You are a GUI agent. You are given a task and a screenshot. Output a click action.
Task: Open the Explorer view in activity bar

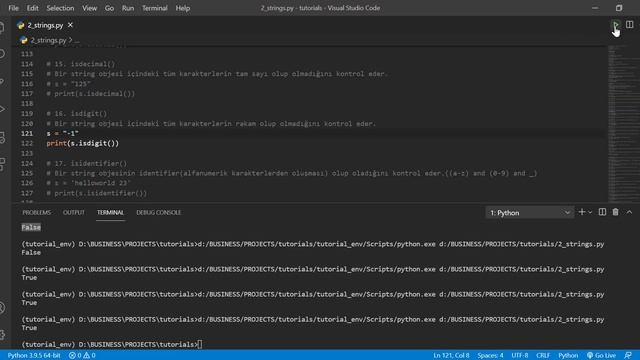2,27
